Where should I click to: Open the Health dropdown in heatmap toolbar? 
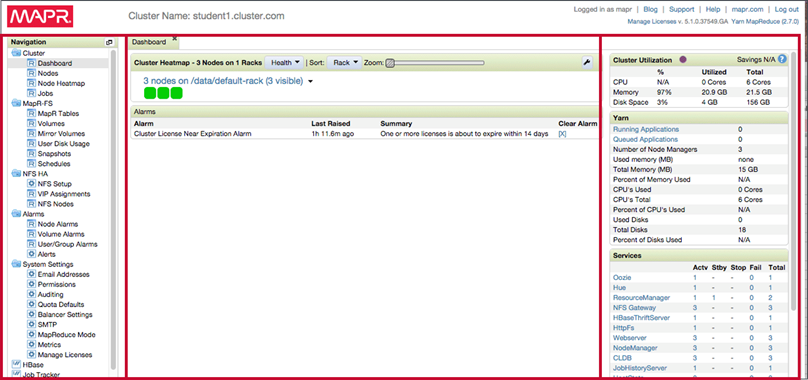coord(284,62)
